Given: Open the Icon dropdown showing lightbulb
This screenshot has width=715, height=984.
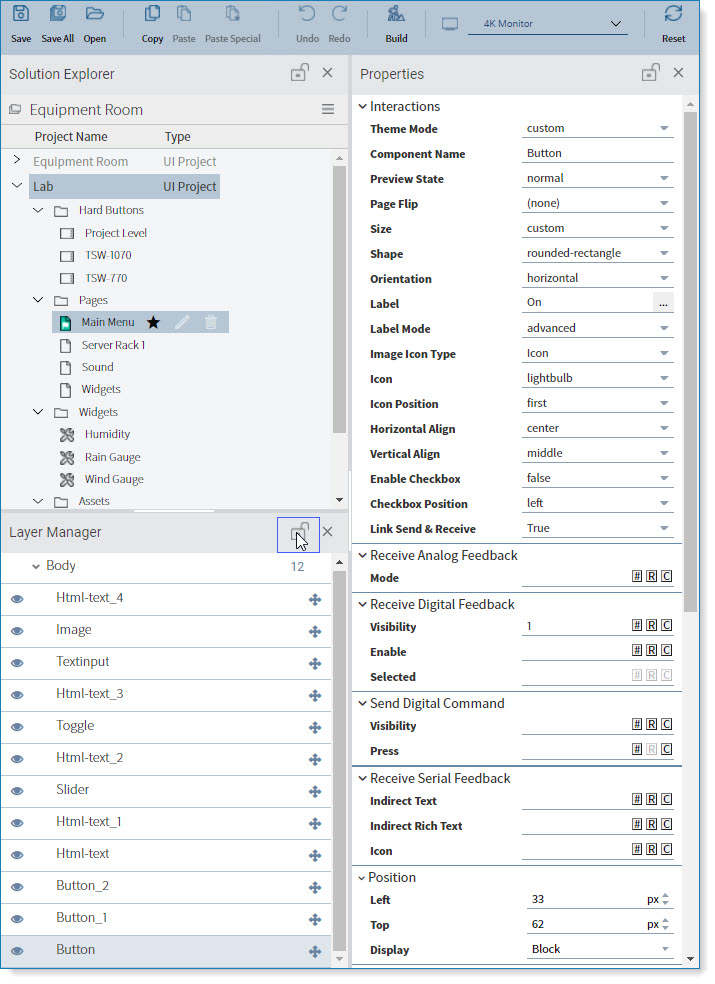Looking at the screenshot, I should coord(597,378).
